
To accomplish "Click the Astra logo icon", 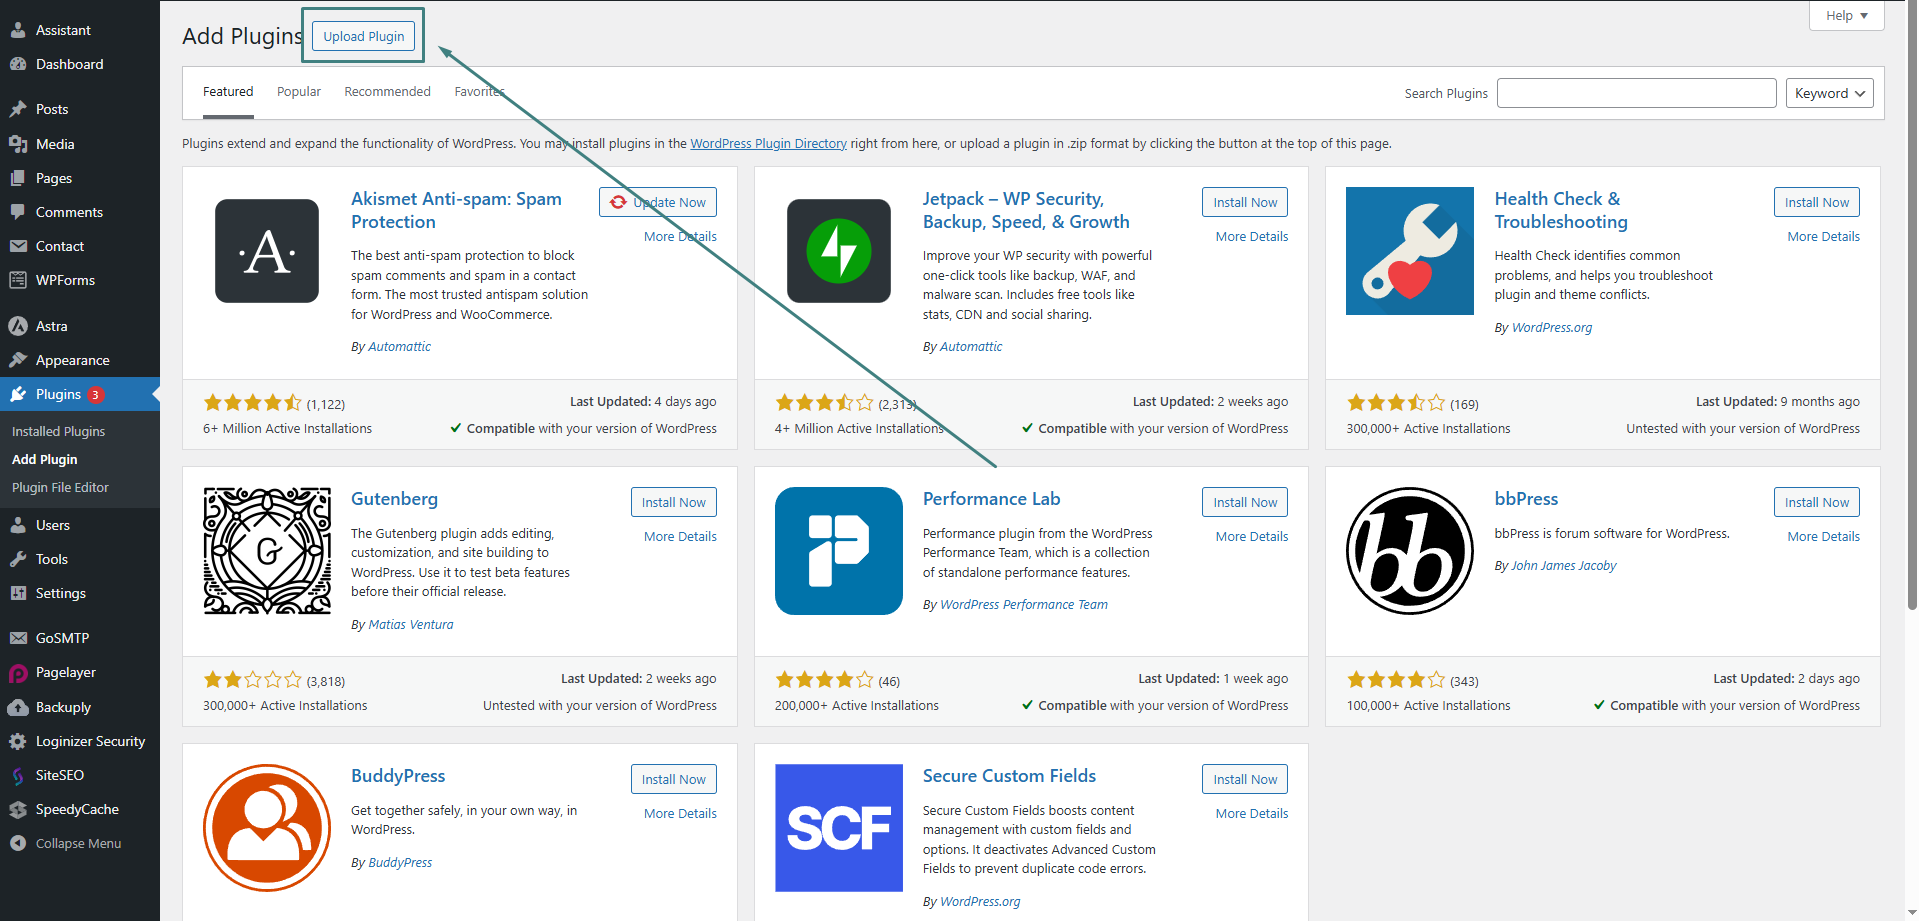I will pyautogui.click(x=18, y=326).
